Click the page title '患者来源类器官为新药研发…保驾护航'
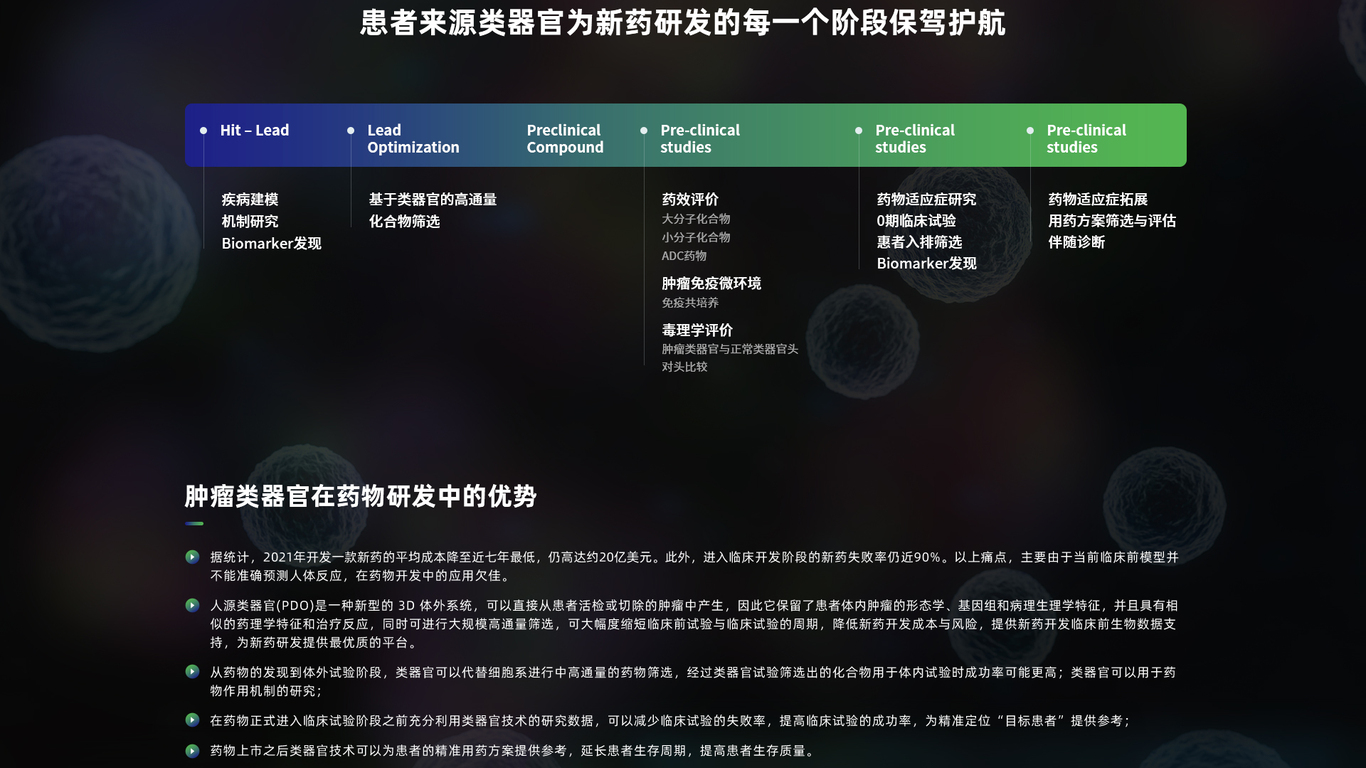The height and width of the screenshot is (768, 1366). pyautogui.click(x=683, y=23)
